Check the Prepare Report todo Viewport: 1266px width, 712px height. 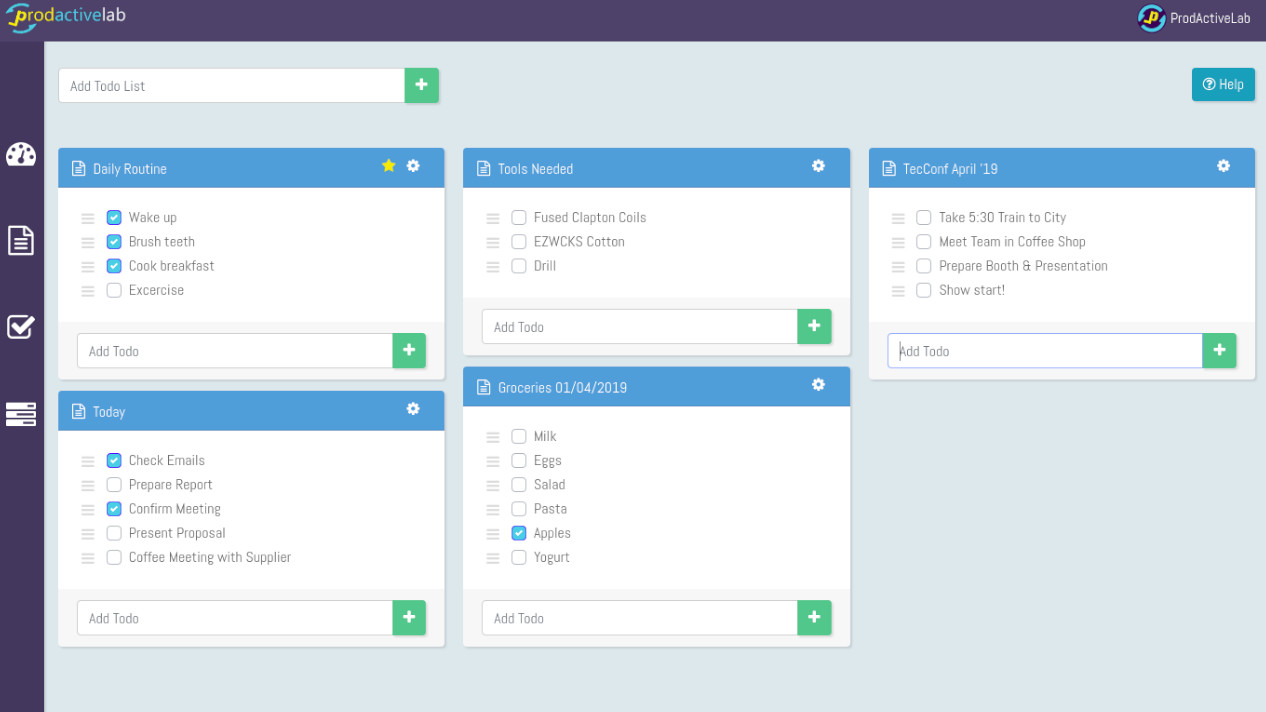pos(114,484)
